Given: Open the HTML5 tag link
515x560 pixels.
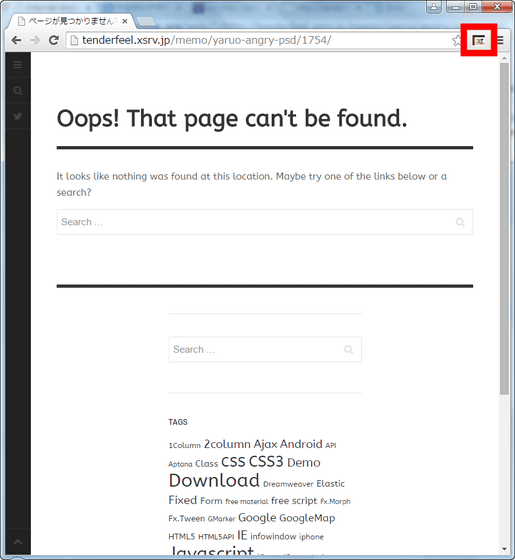Looking at the screenshot, I should (x=182, y=536).
